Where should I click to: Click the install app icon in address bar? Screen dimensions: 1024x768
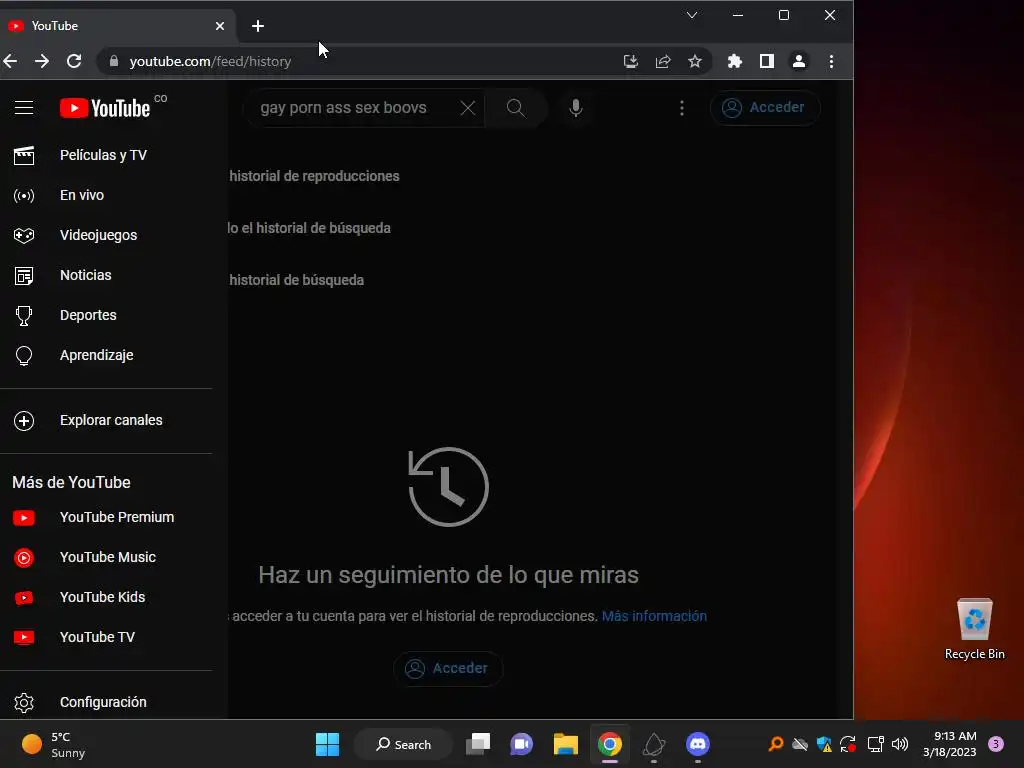(x=631, y=61)
